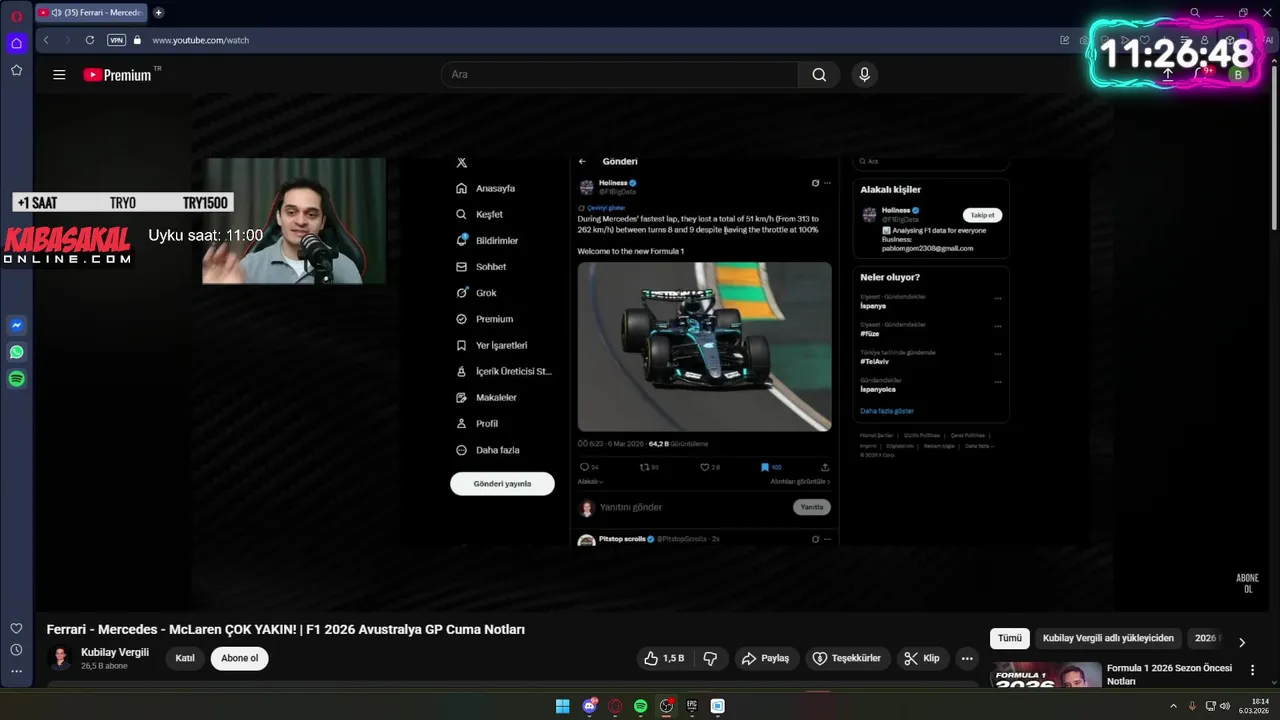Open sidebar three-dot setup menu
Image resolution: width=1280 pixels, height=720 pixels.
point(16,672)
